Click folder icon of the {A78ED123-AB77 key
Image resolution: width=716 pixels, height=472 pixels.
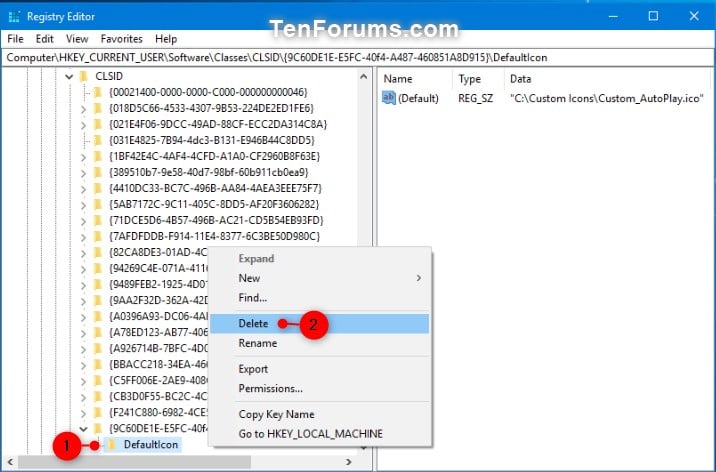(x=98, y=332)
